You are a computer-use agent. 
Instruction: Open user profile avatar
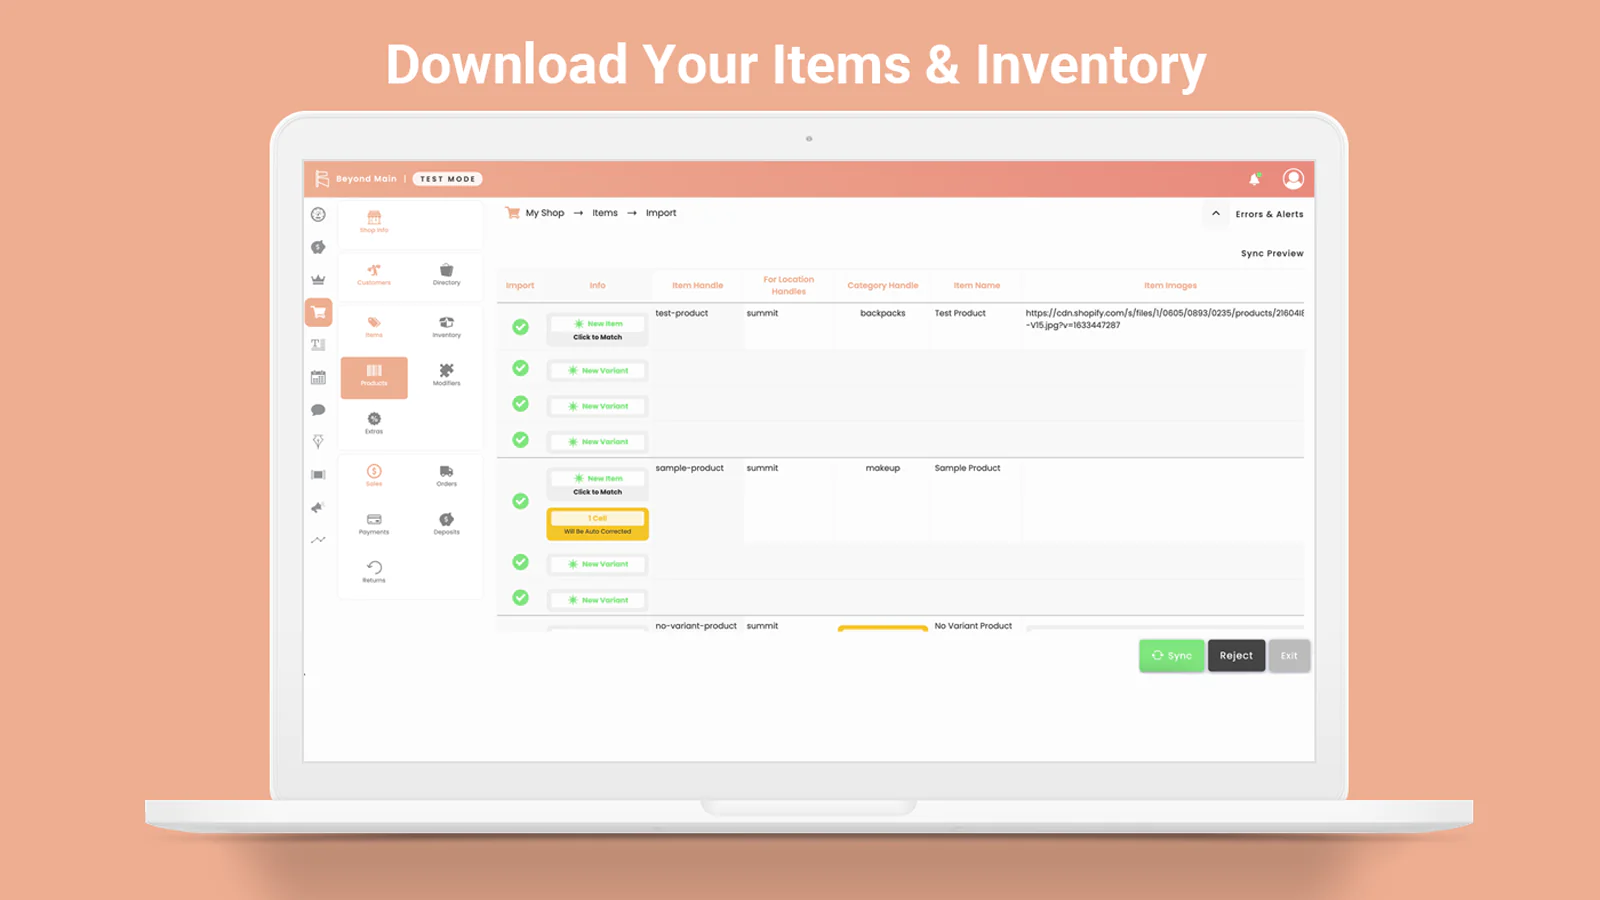1293,179
